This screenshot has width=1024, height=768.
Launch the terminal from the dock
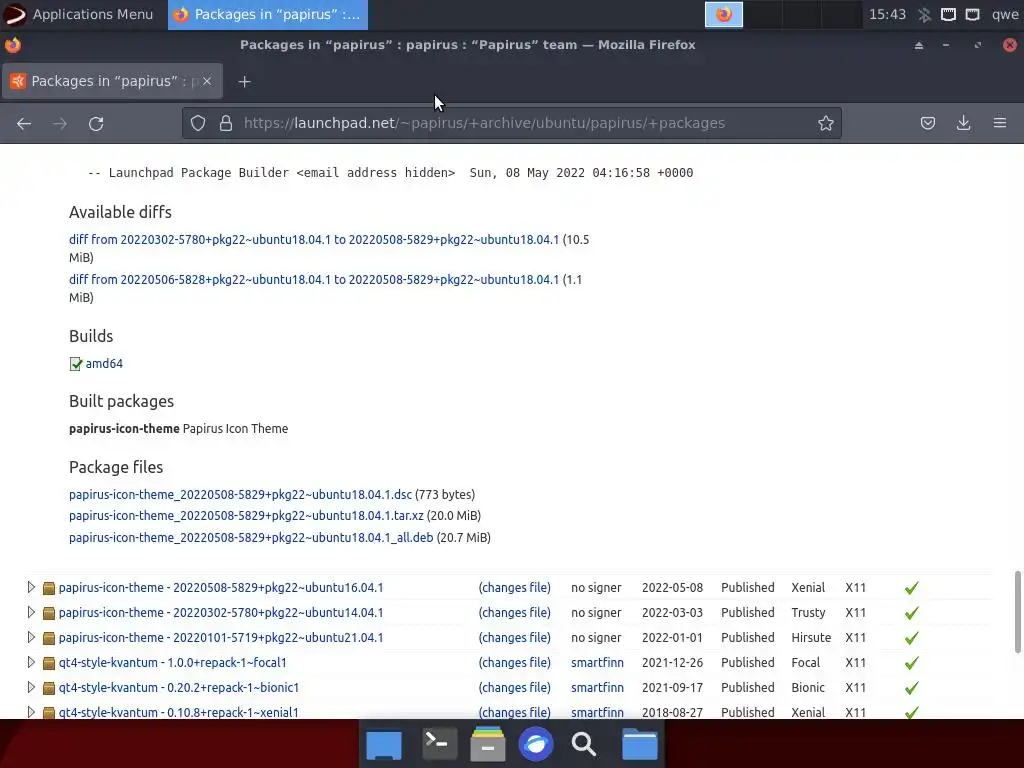[x=438, y=744]
